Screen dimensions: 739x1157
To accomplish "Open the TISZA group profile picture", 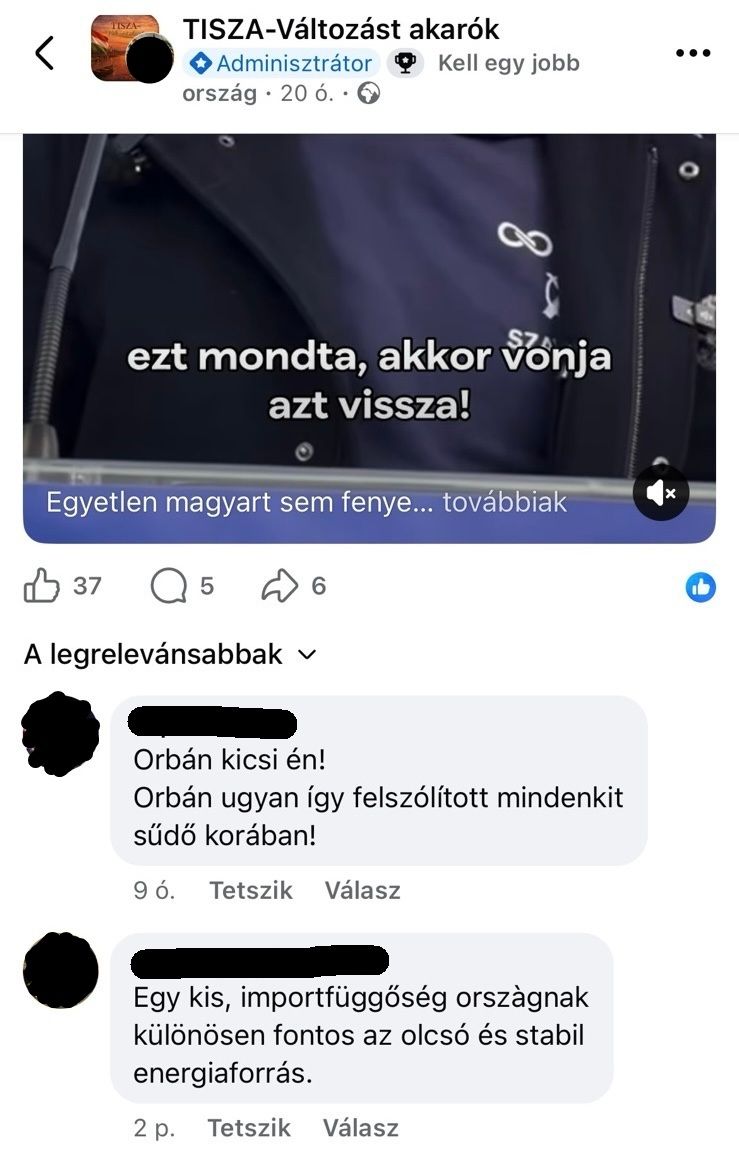I will coord(124,48).
